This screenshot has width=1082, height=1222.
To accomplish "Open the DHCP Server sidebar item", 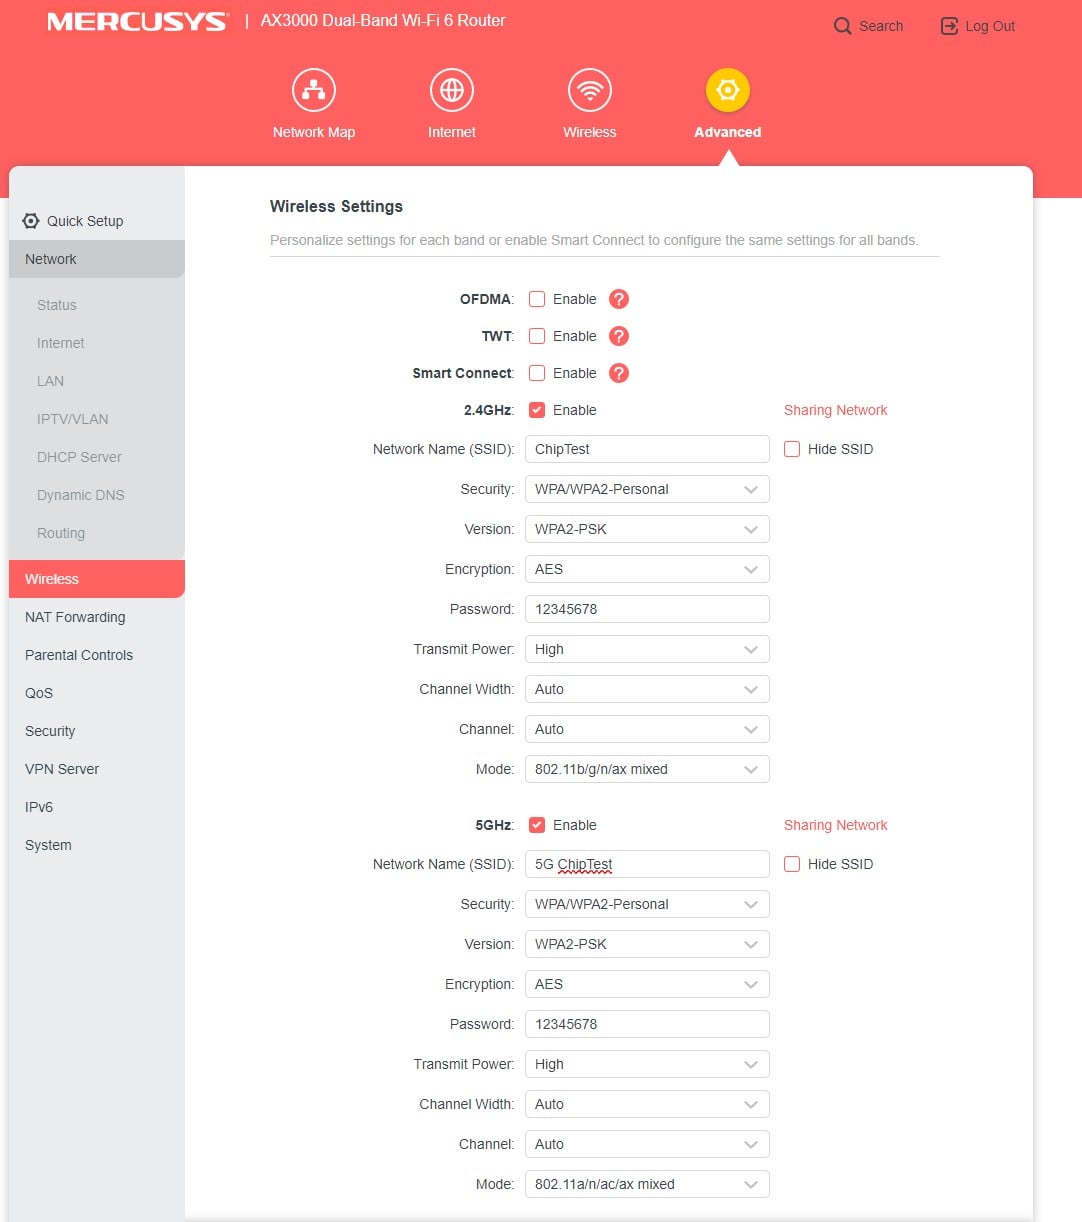I will [79, 457].
